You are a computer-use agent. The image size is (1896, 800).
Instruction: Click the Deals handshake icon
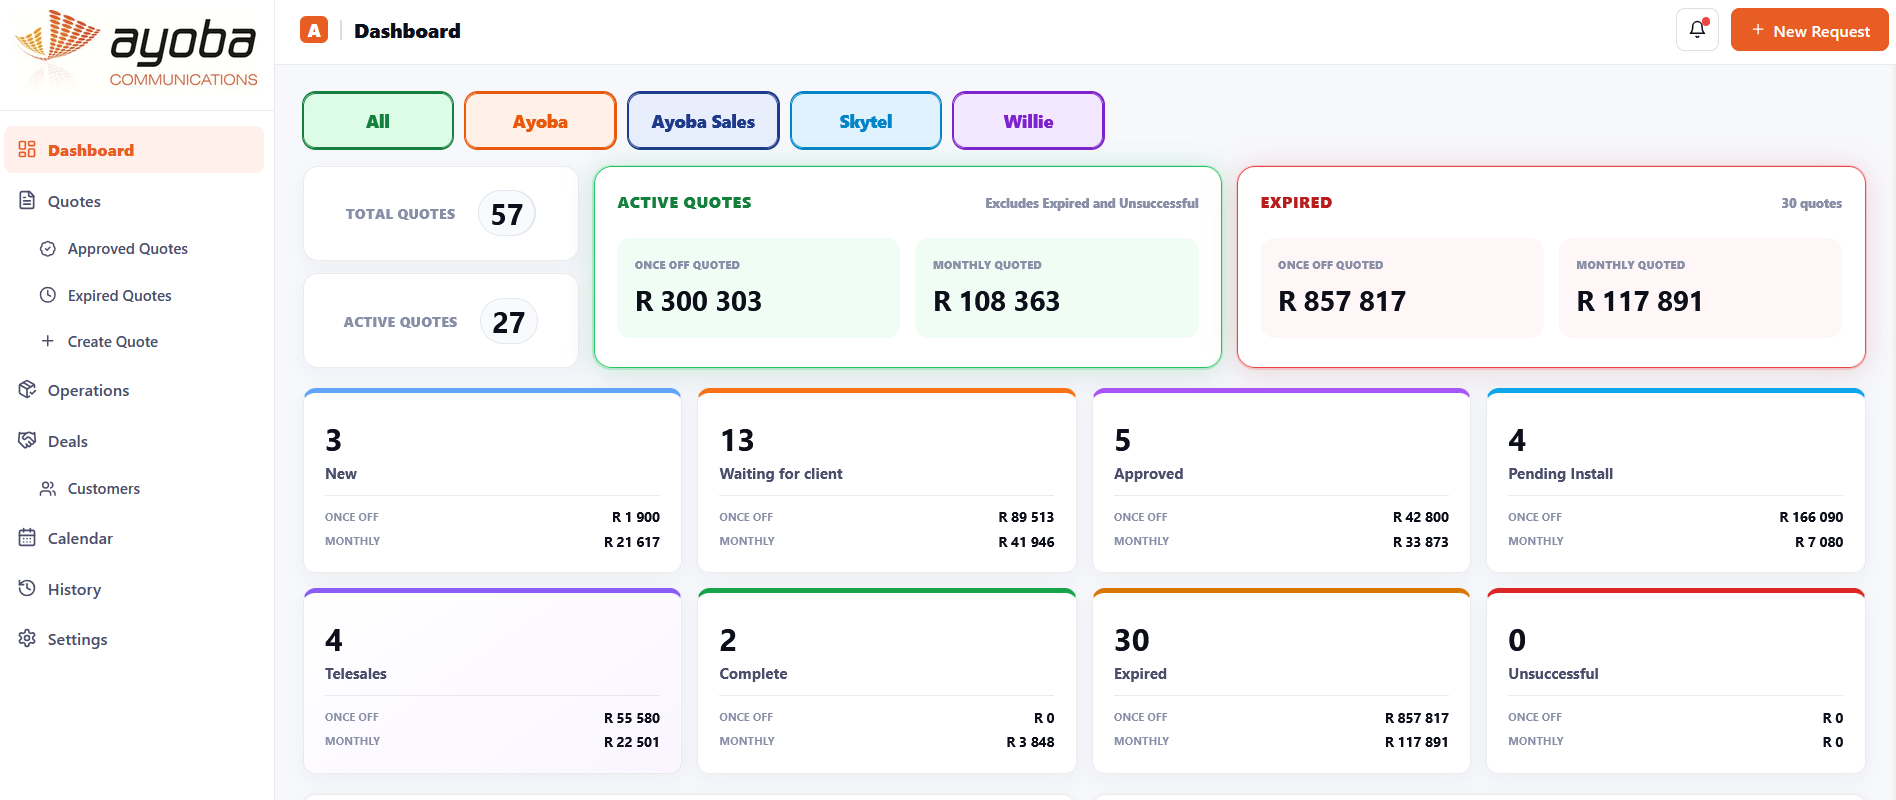pos(27,441)
